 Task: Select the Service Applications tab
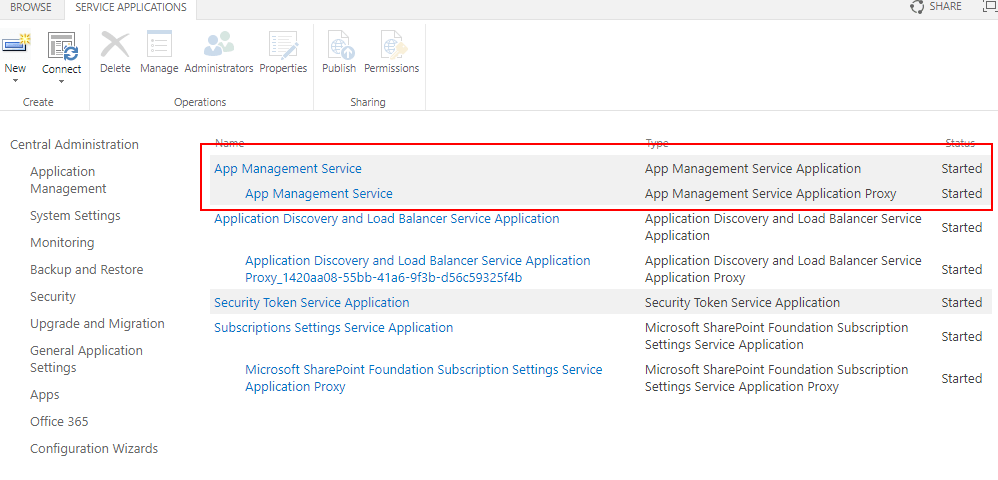131,7
